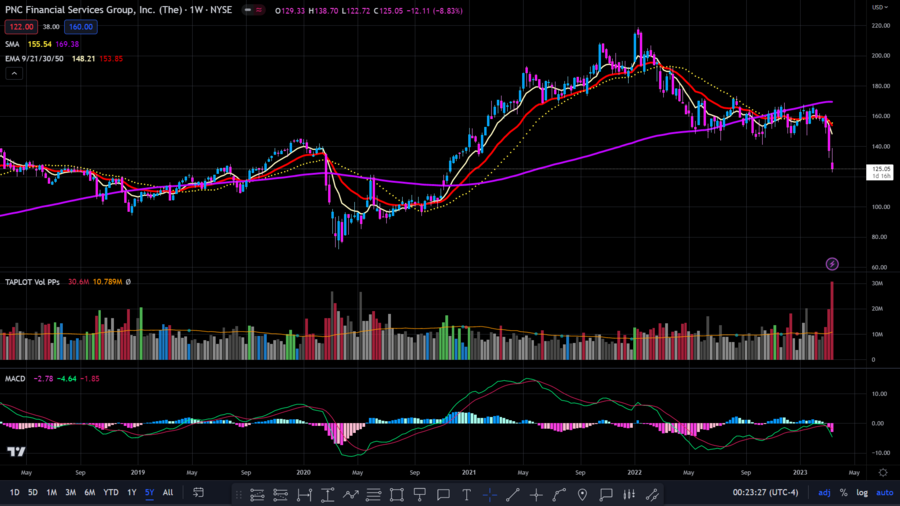Click the red 122.00 sell button
900x506 pixels.
pyautogui.click(x=21, y=27)
